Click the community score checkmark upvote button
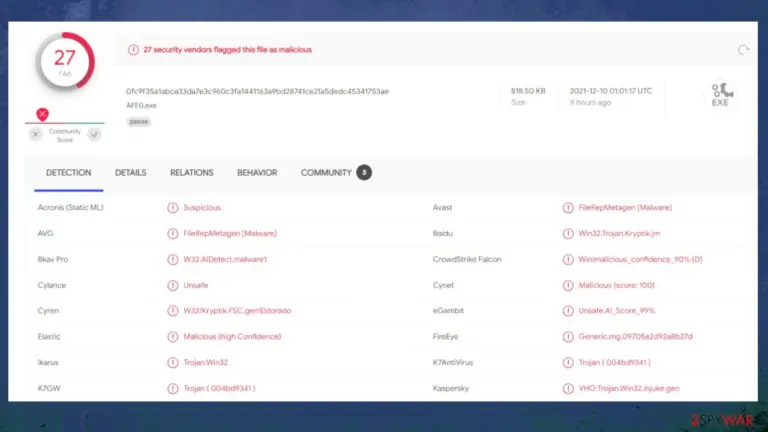Screen dimensions: 768x432 (94, 134)
